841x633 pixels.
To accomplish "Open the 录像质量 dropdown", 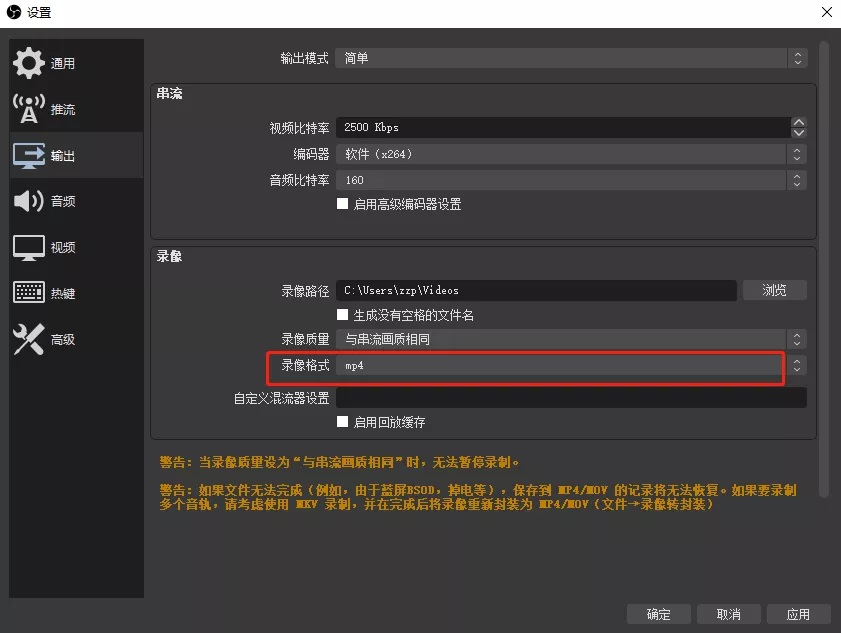I will tap(571, 339).
